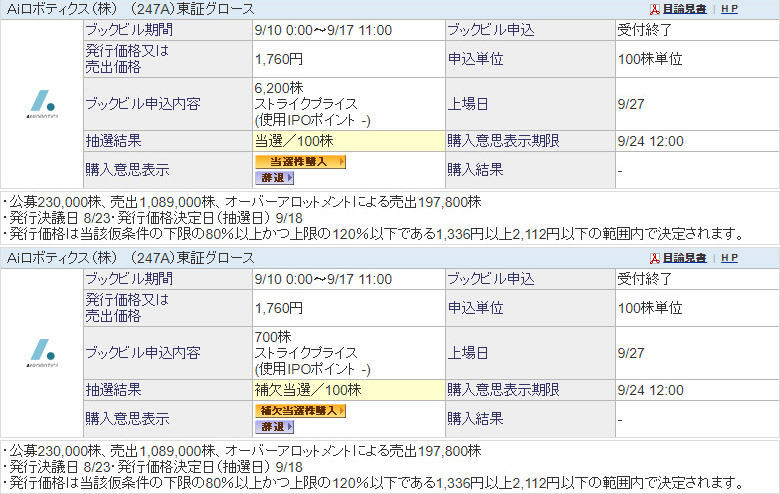Click the 補欠当選株購入 button
The height and width of the screenshot is (494, 780).
coord(300,410)
